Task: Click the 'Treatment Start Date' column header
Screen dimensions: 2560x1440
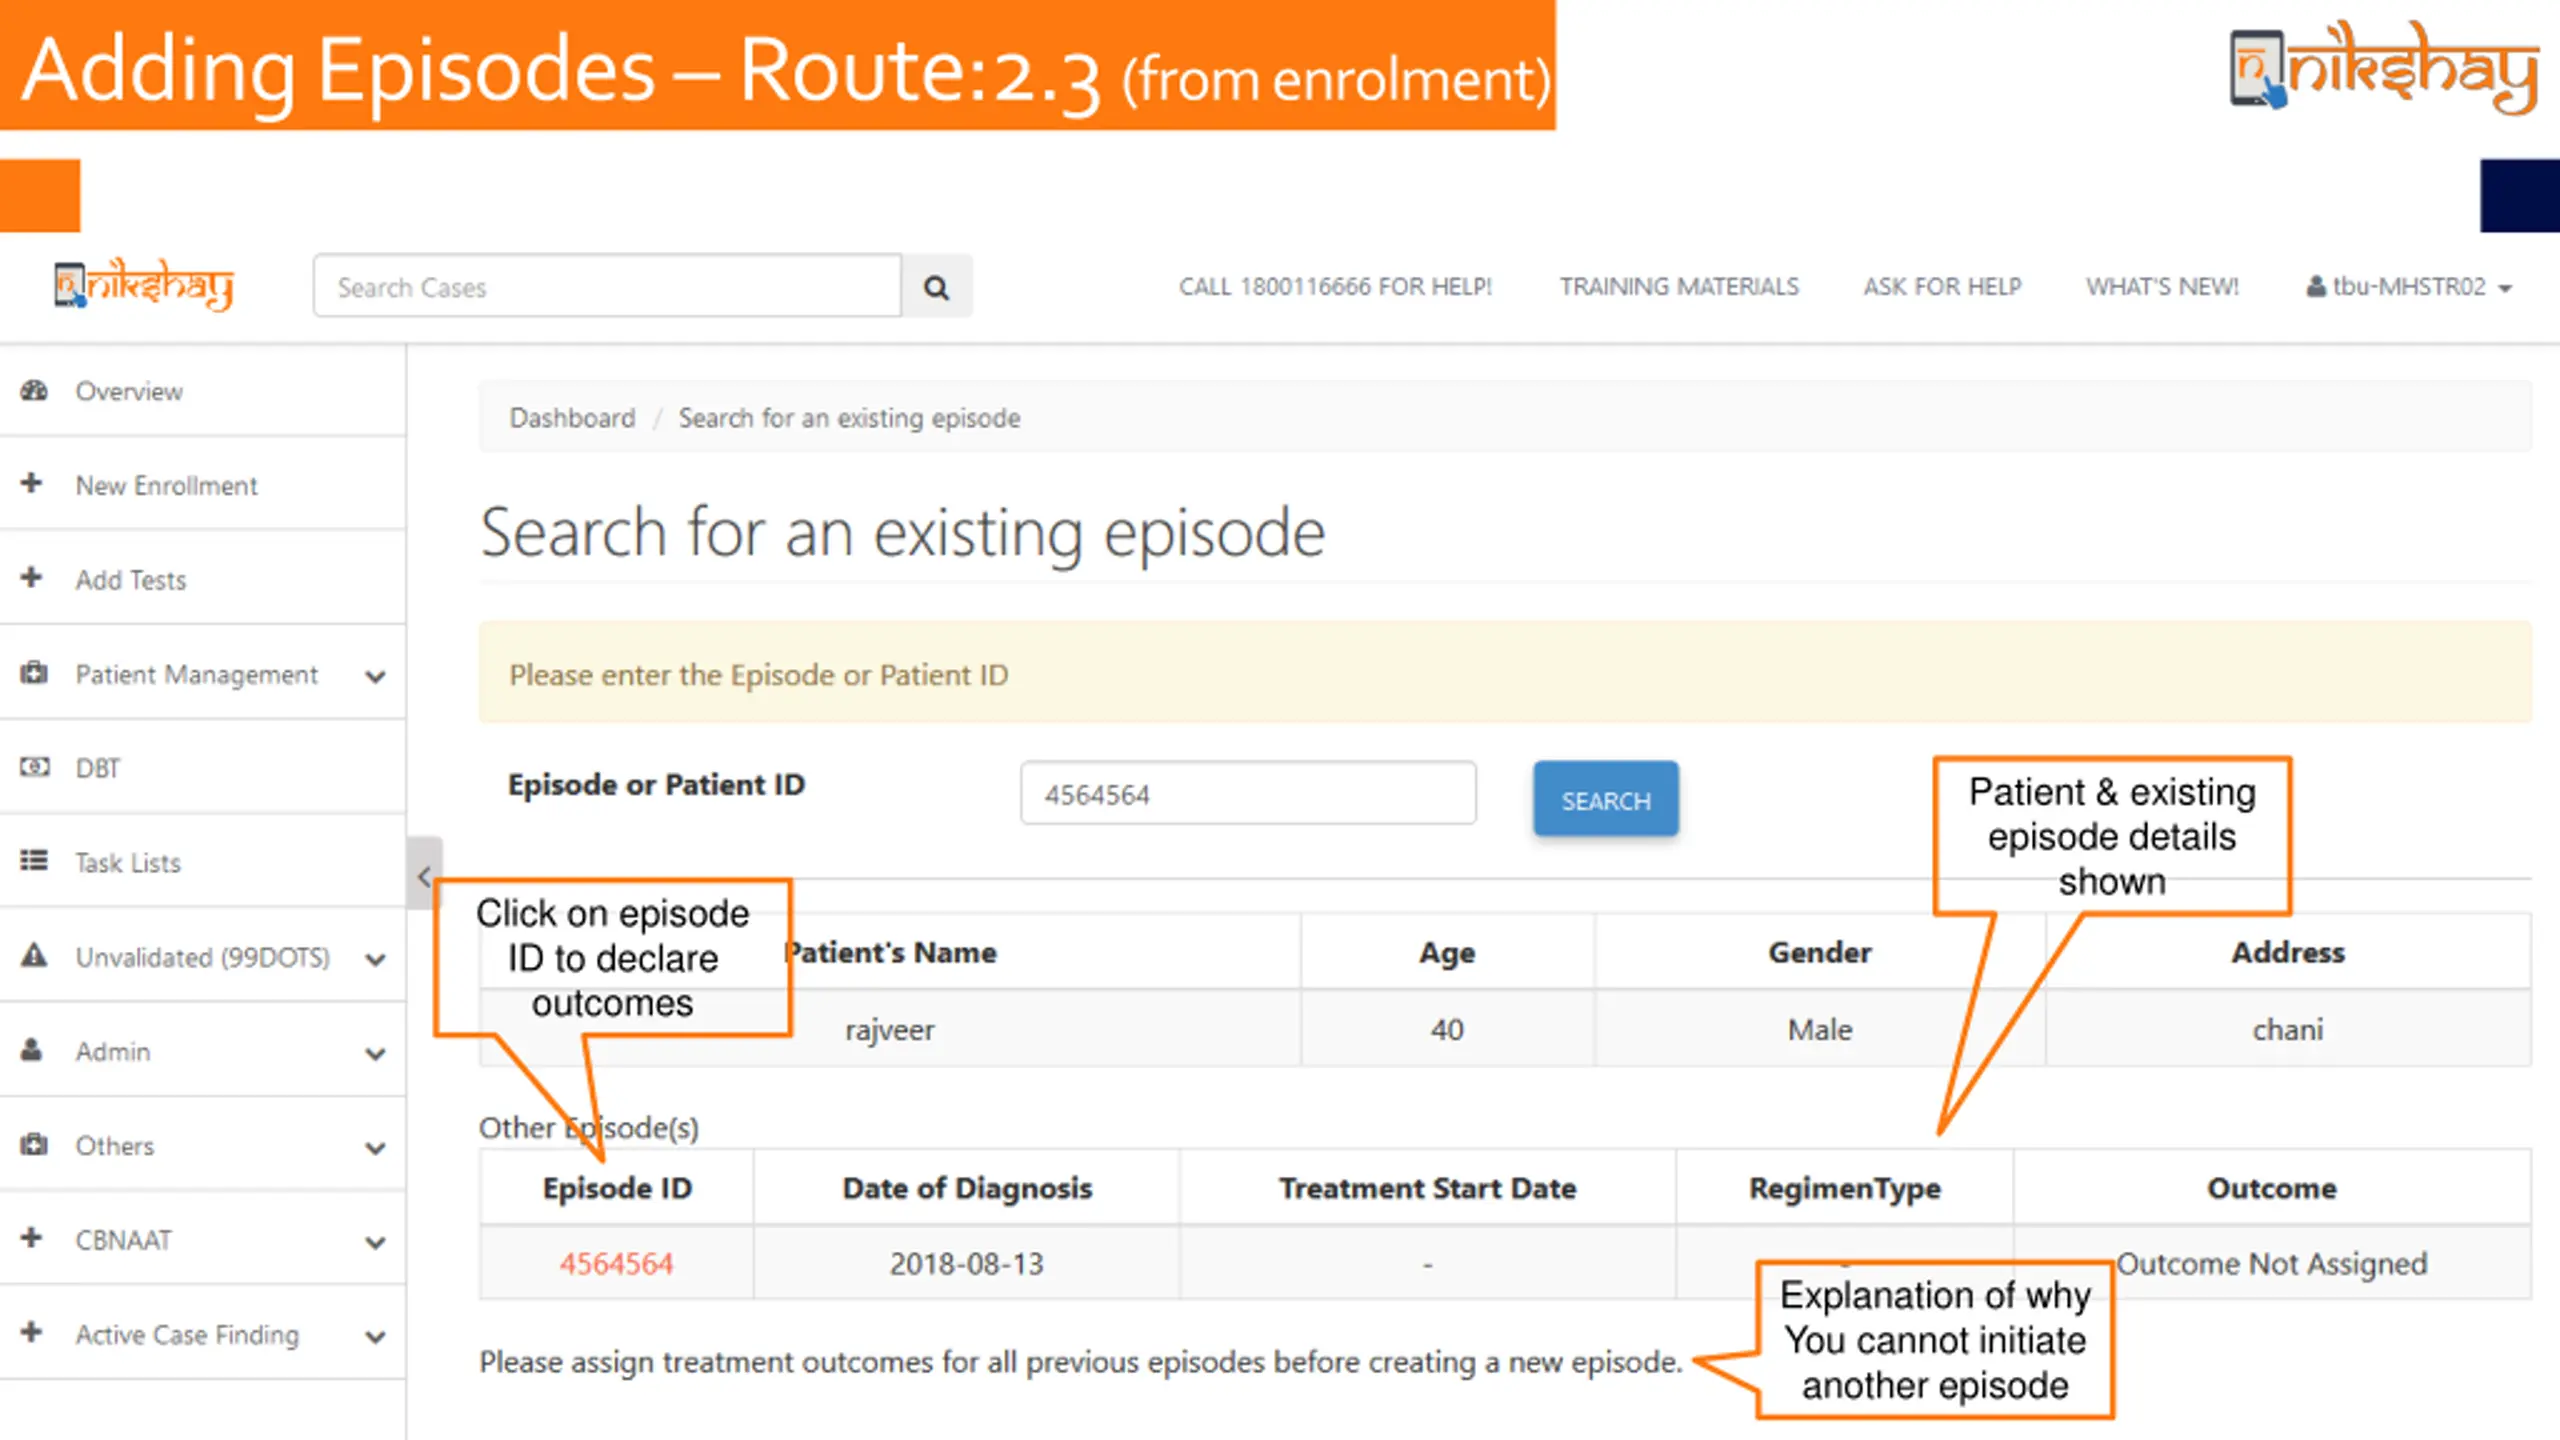Action: click(x=1428, y=1188)
